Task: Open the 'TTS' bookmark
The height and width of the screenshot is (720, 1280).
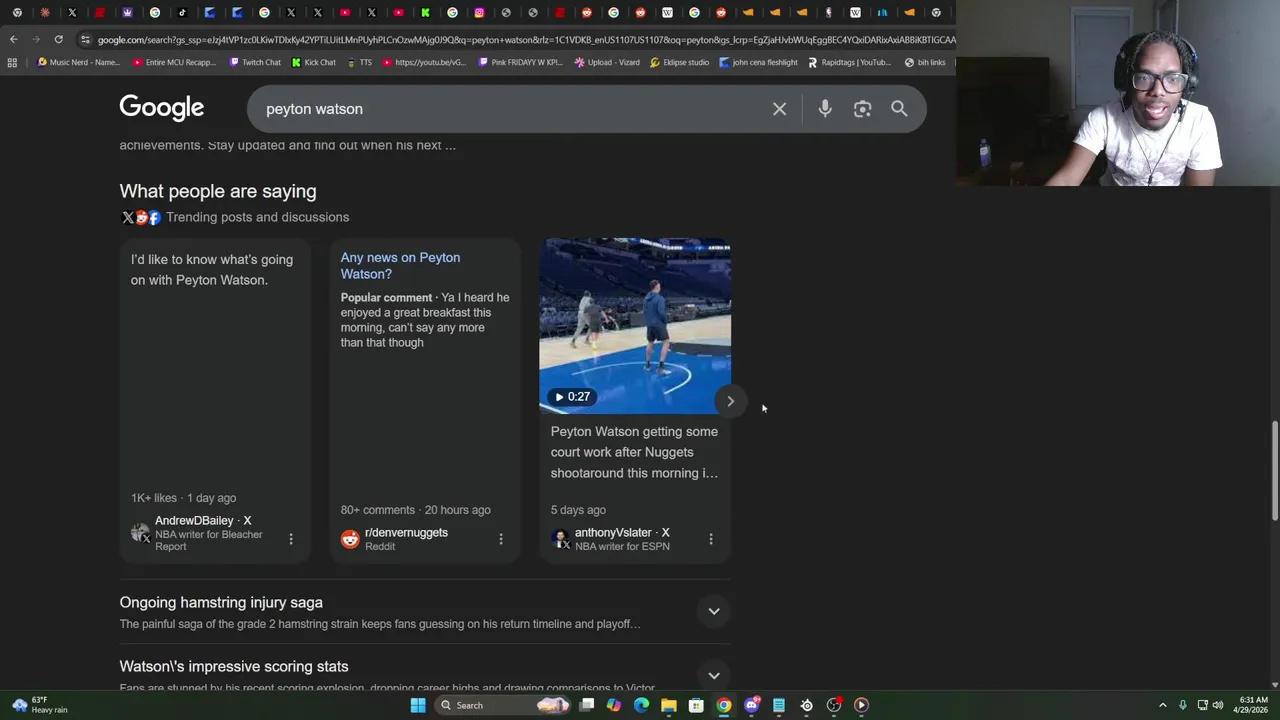Action: (x=359, y=62)
